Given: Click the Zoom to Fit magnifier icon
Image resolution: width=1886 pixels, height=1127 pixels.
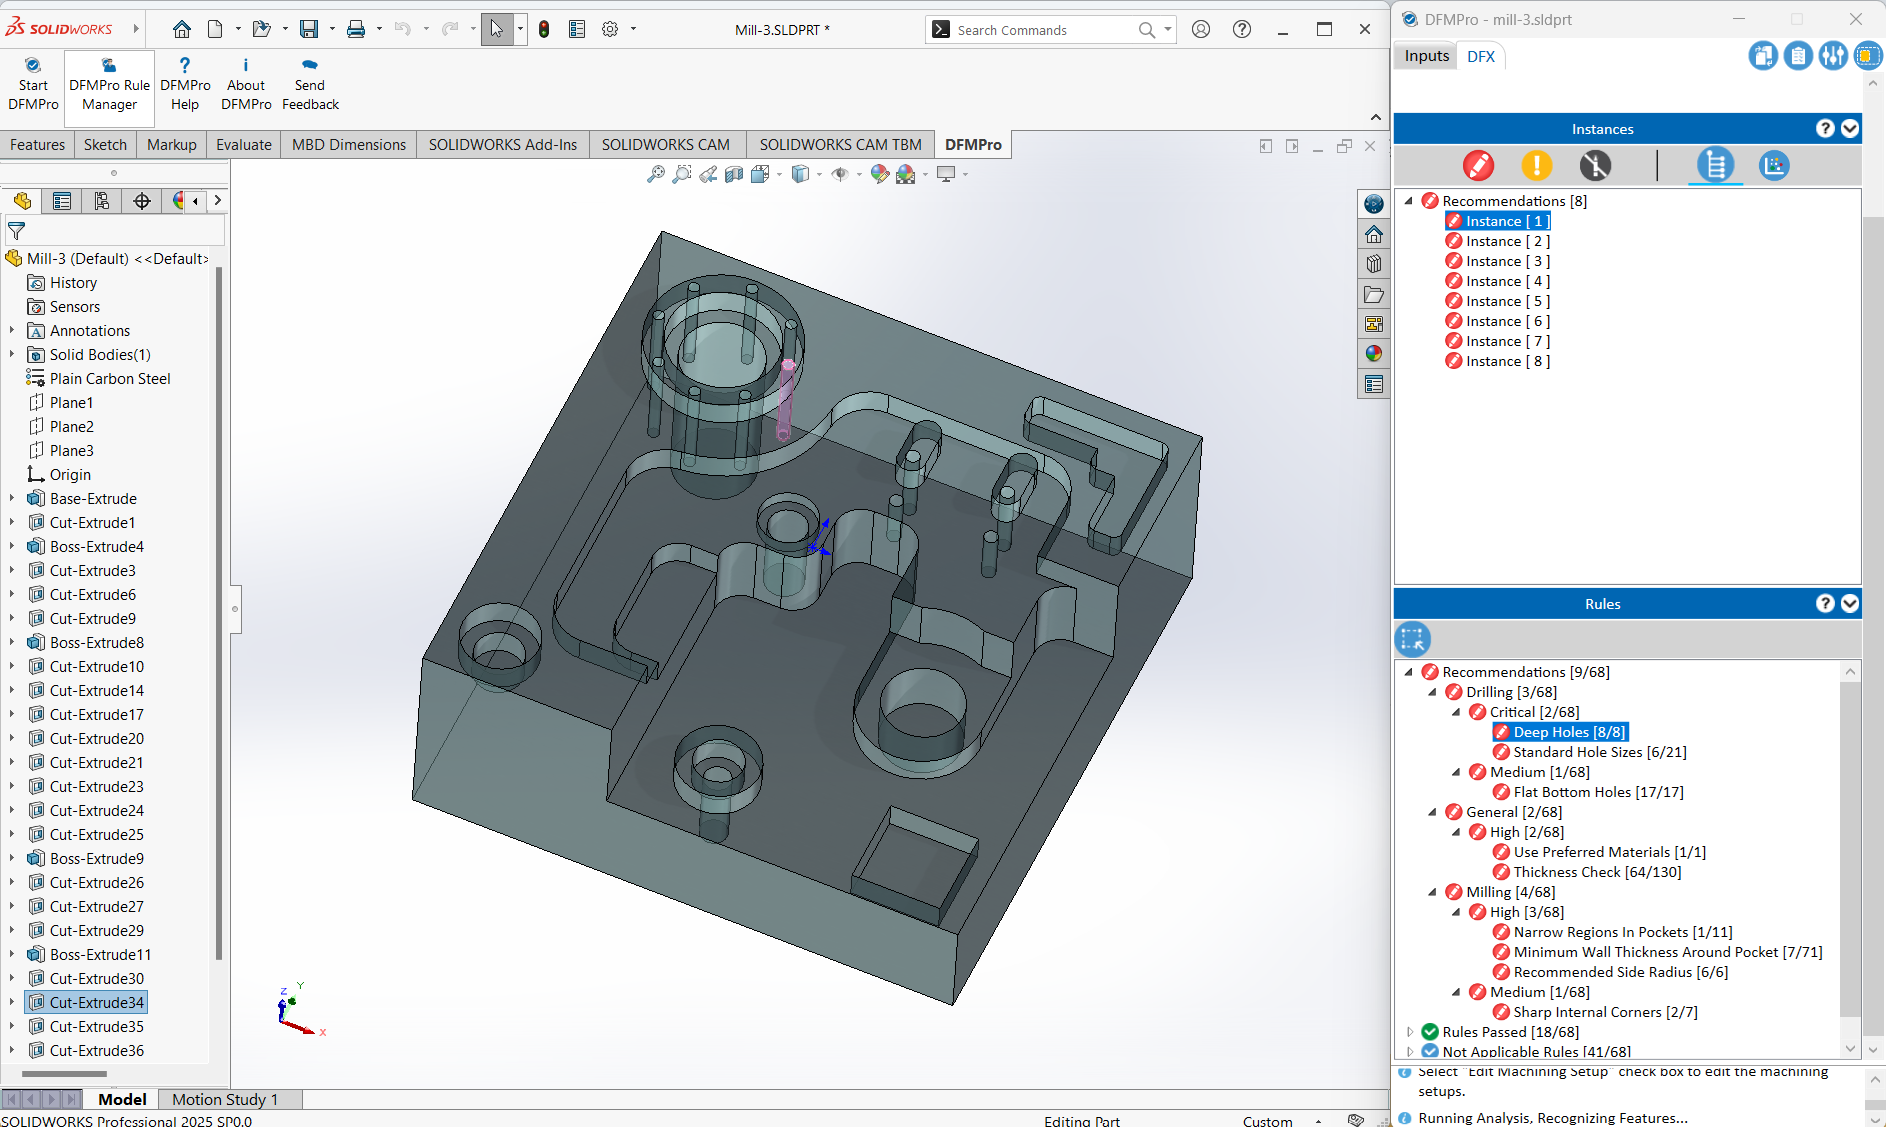Looking at the screenshot, I should [655, 174].
